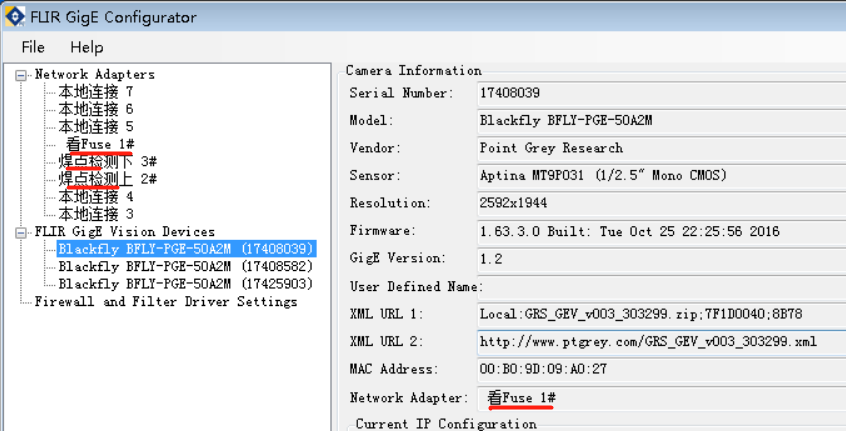
Task: Click the Sensor label
Action: 375,176
